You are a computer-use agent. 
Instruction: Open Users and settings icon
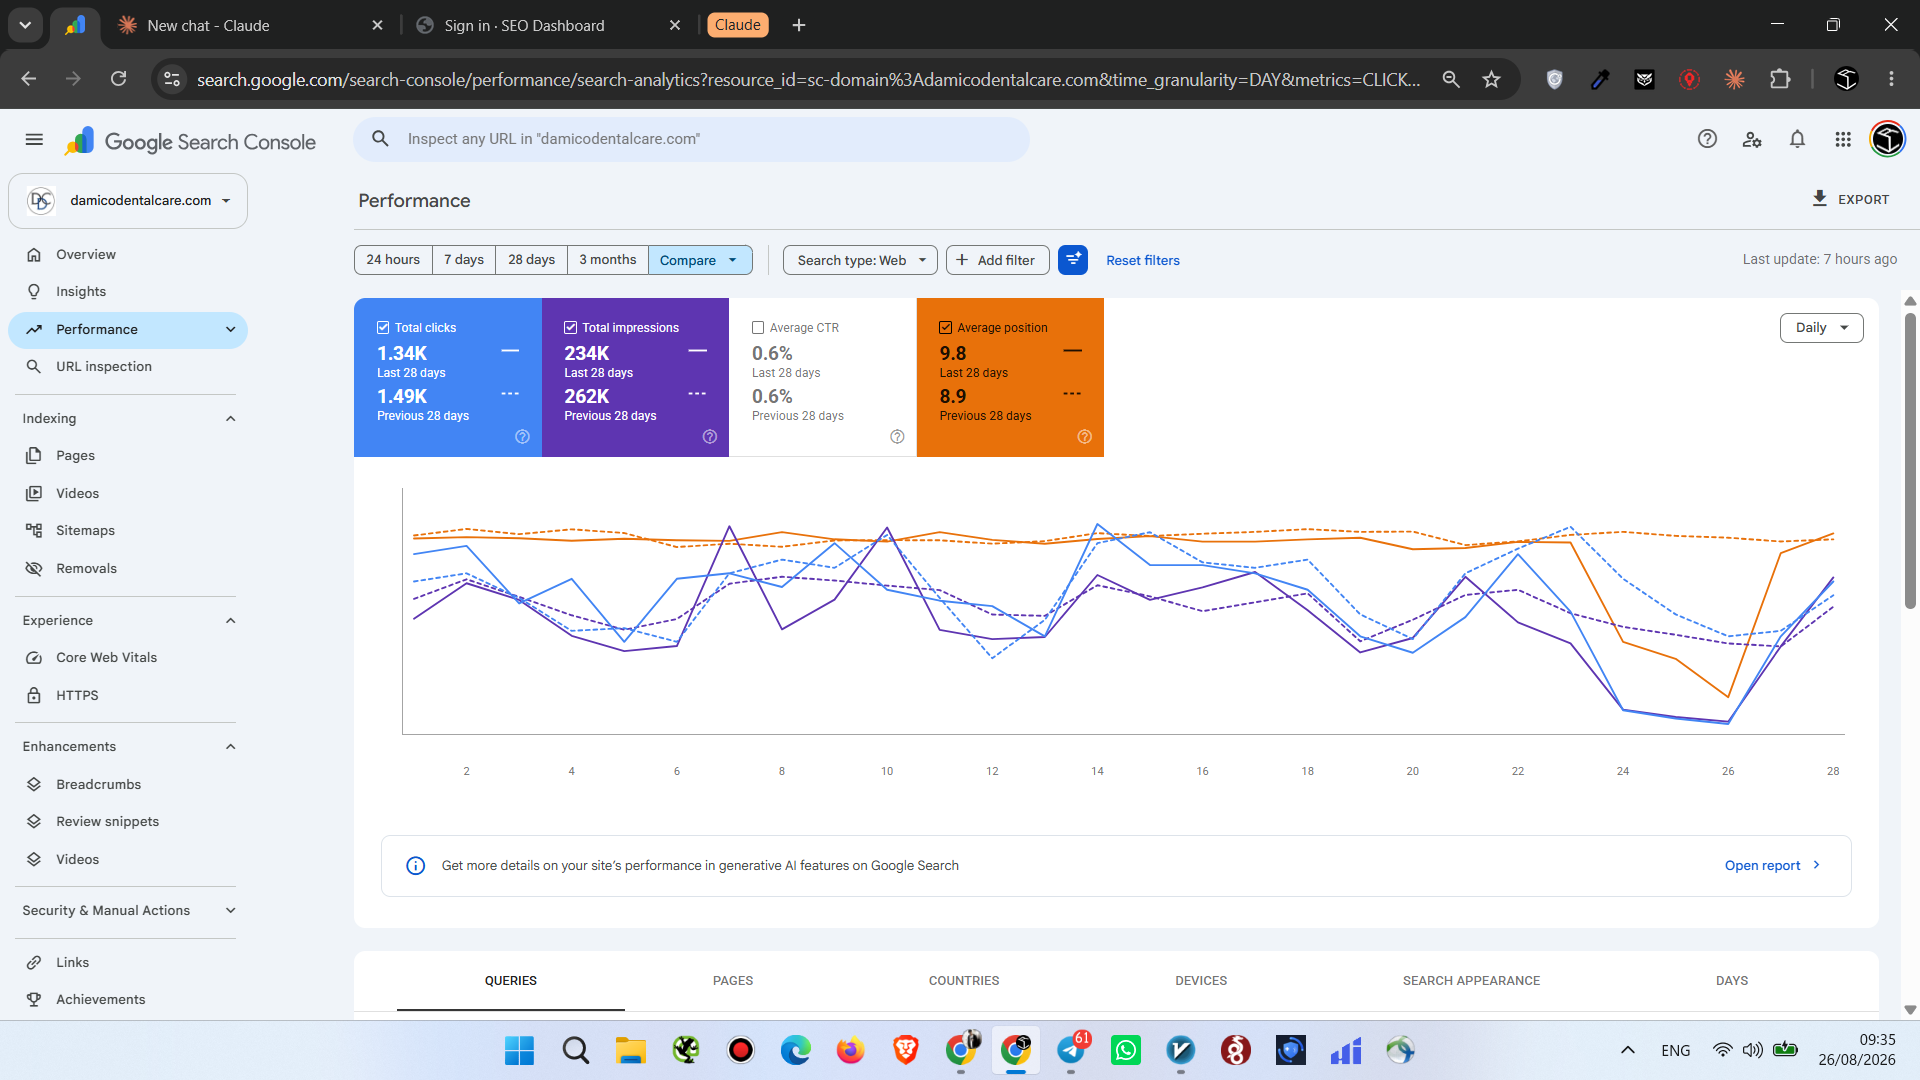1752,139
